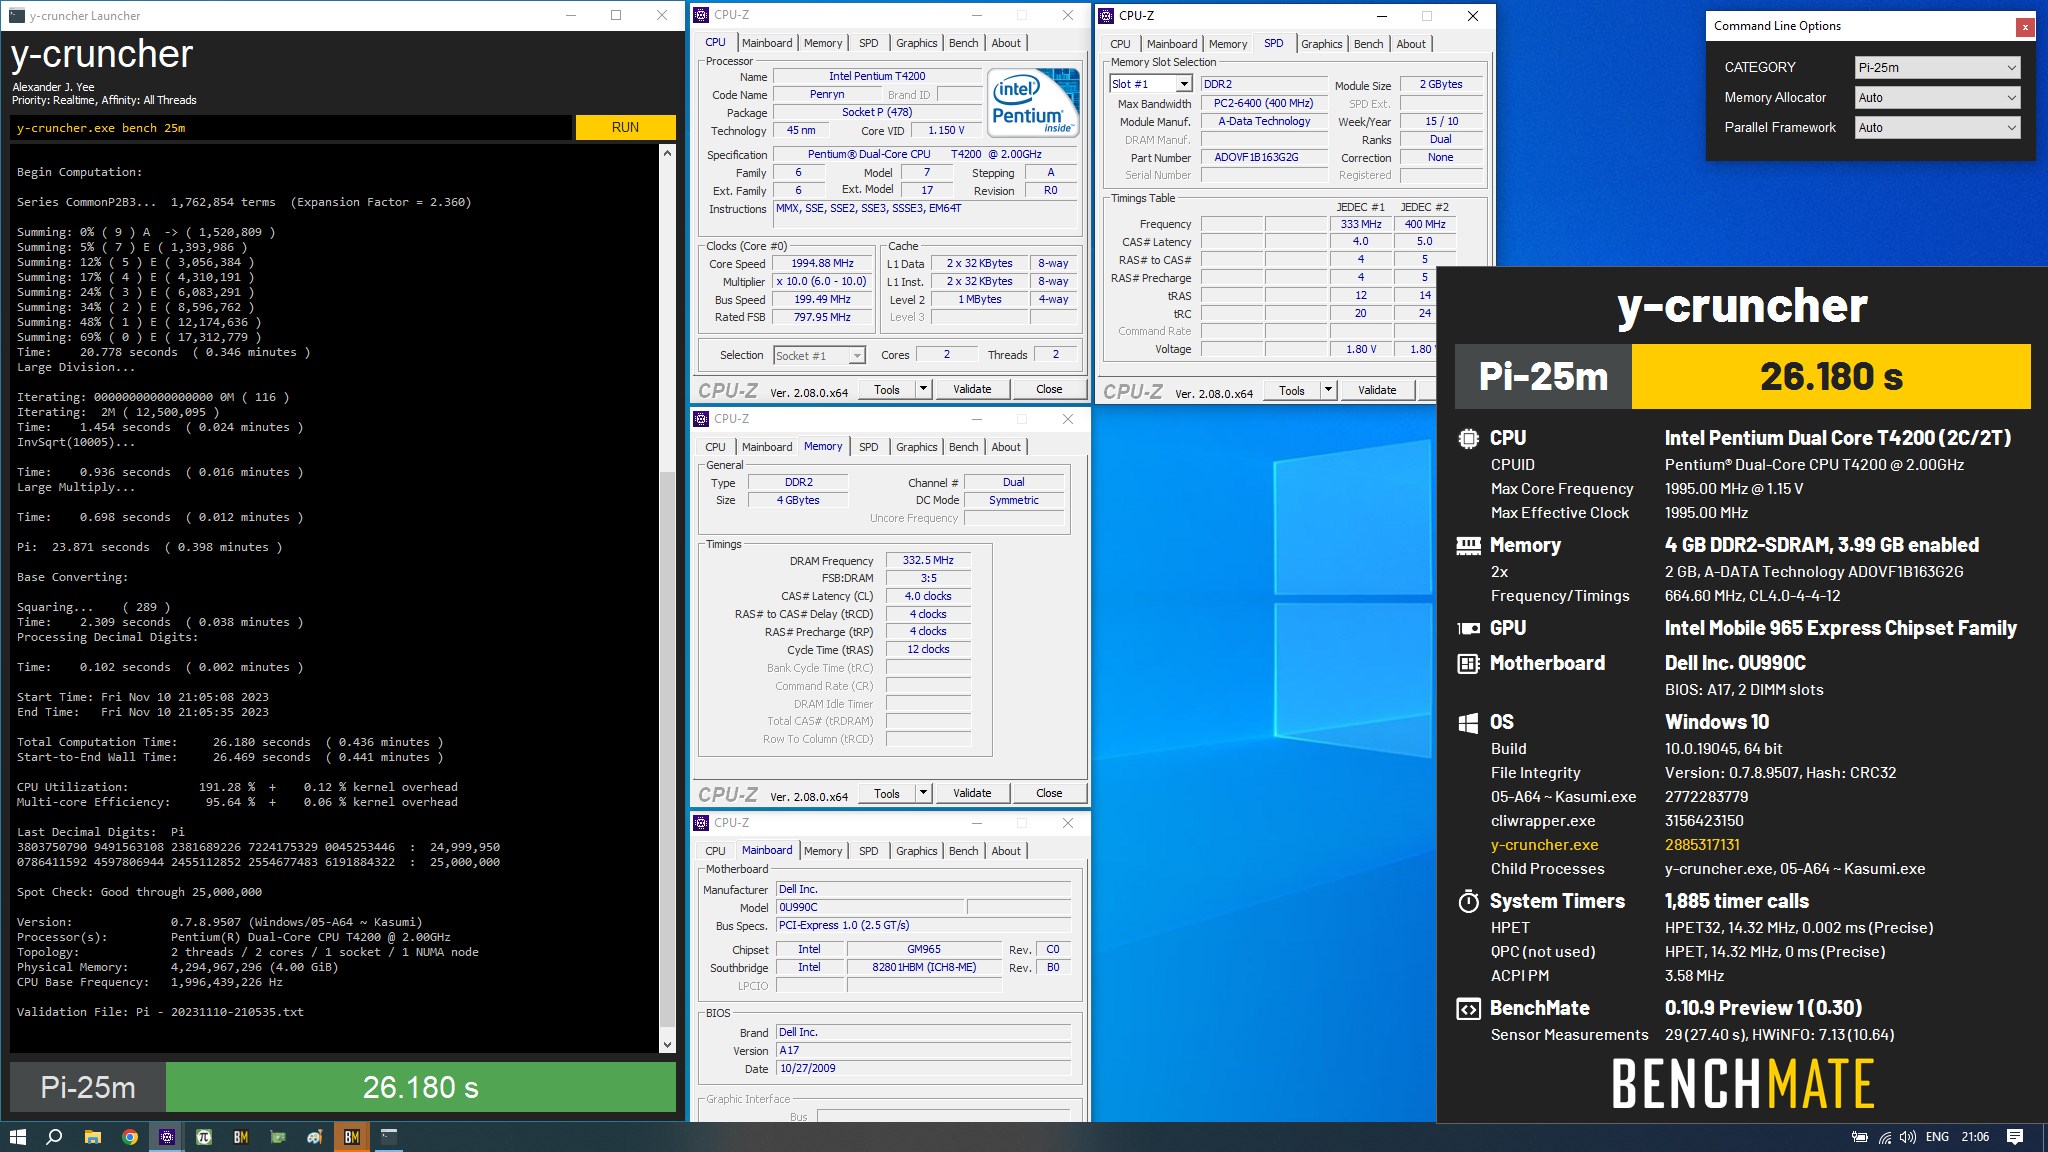Click y-cruncher output scroll down arrow
The image size is (2048, 1152).
(x=667, y=1045)
